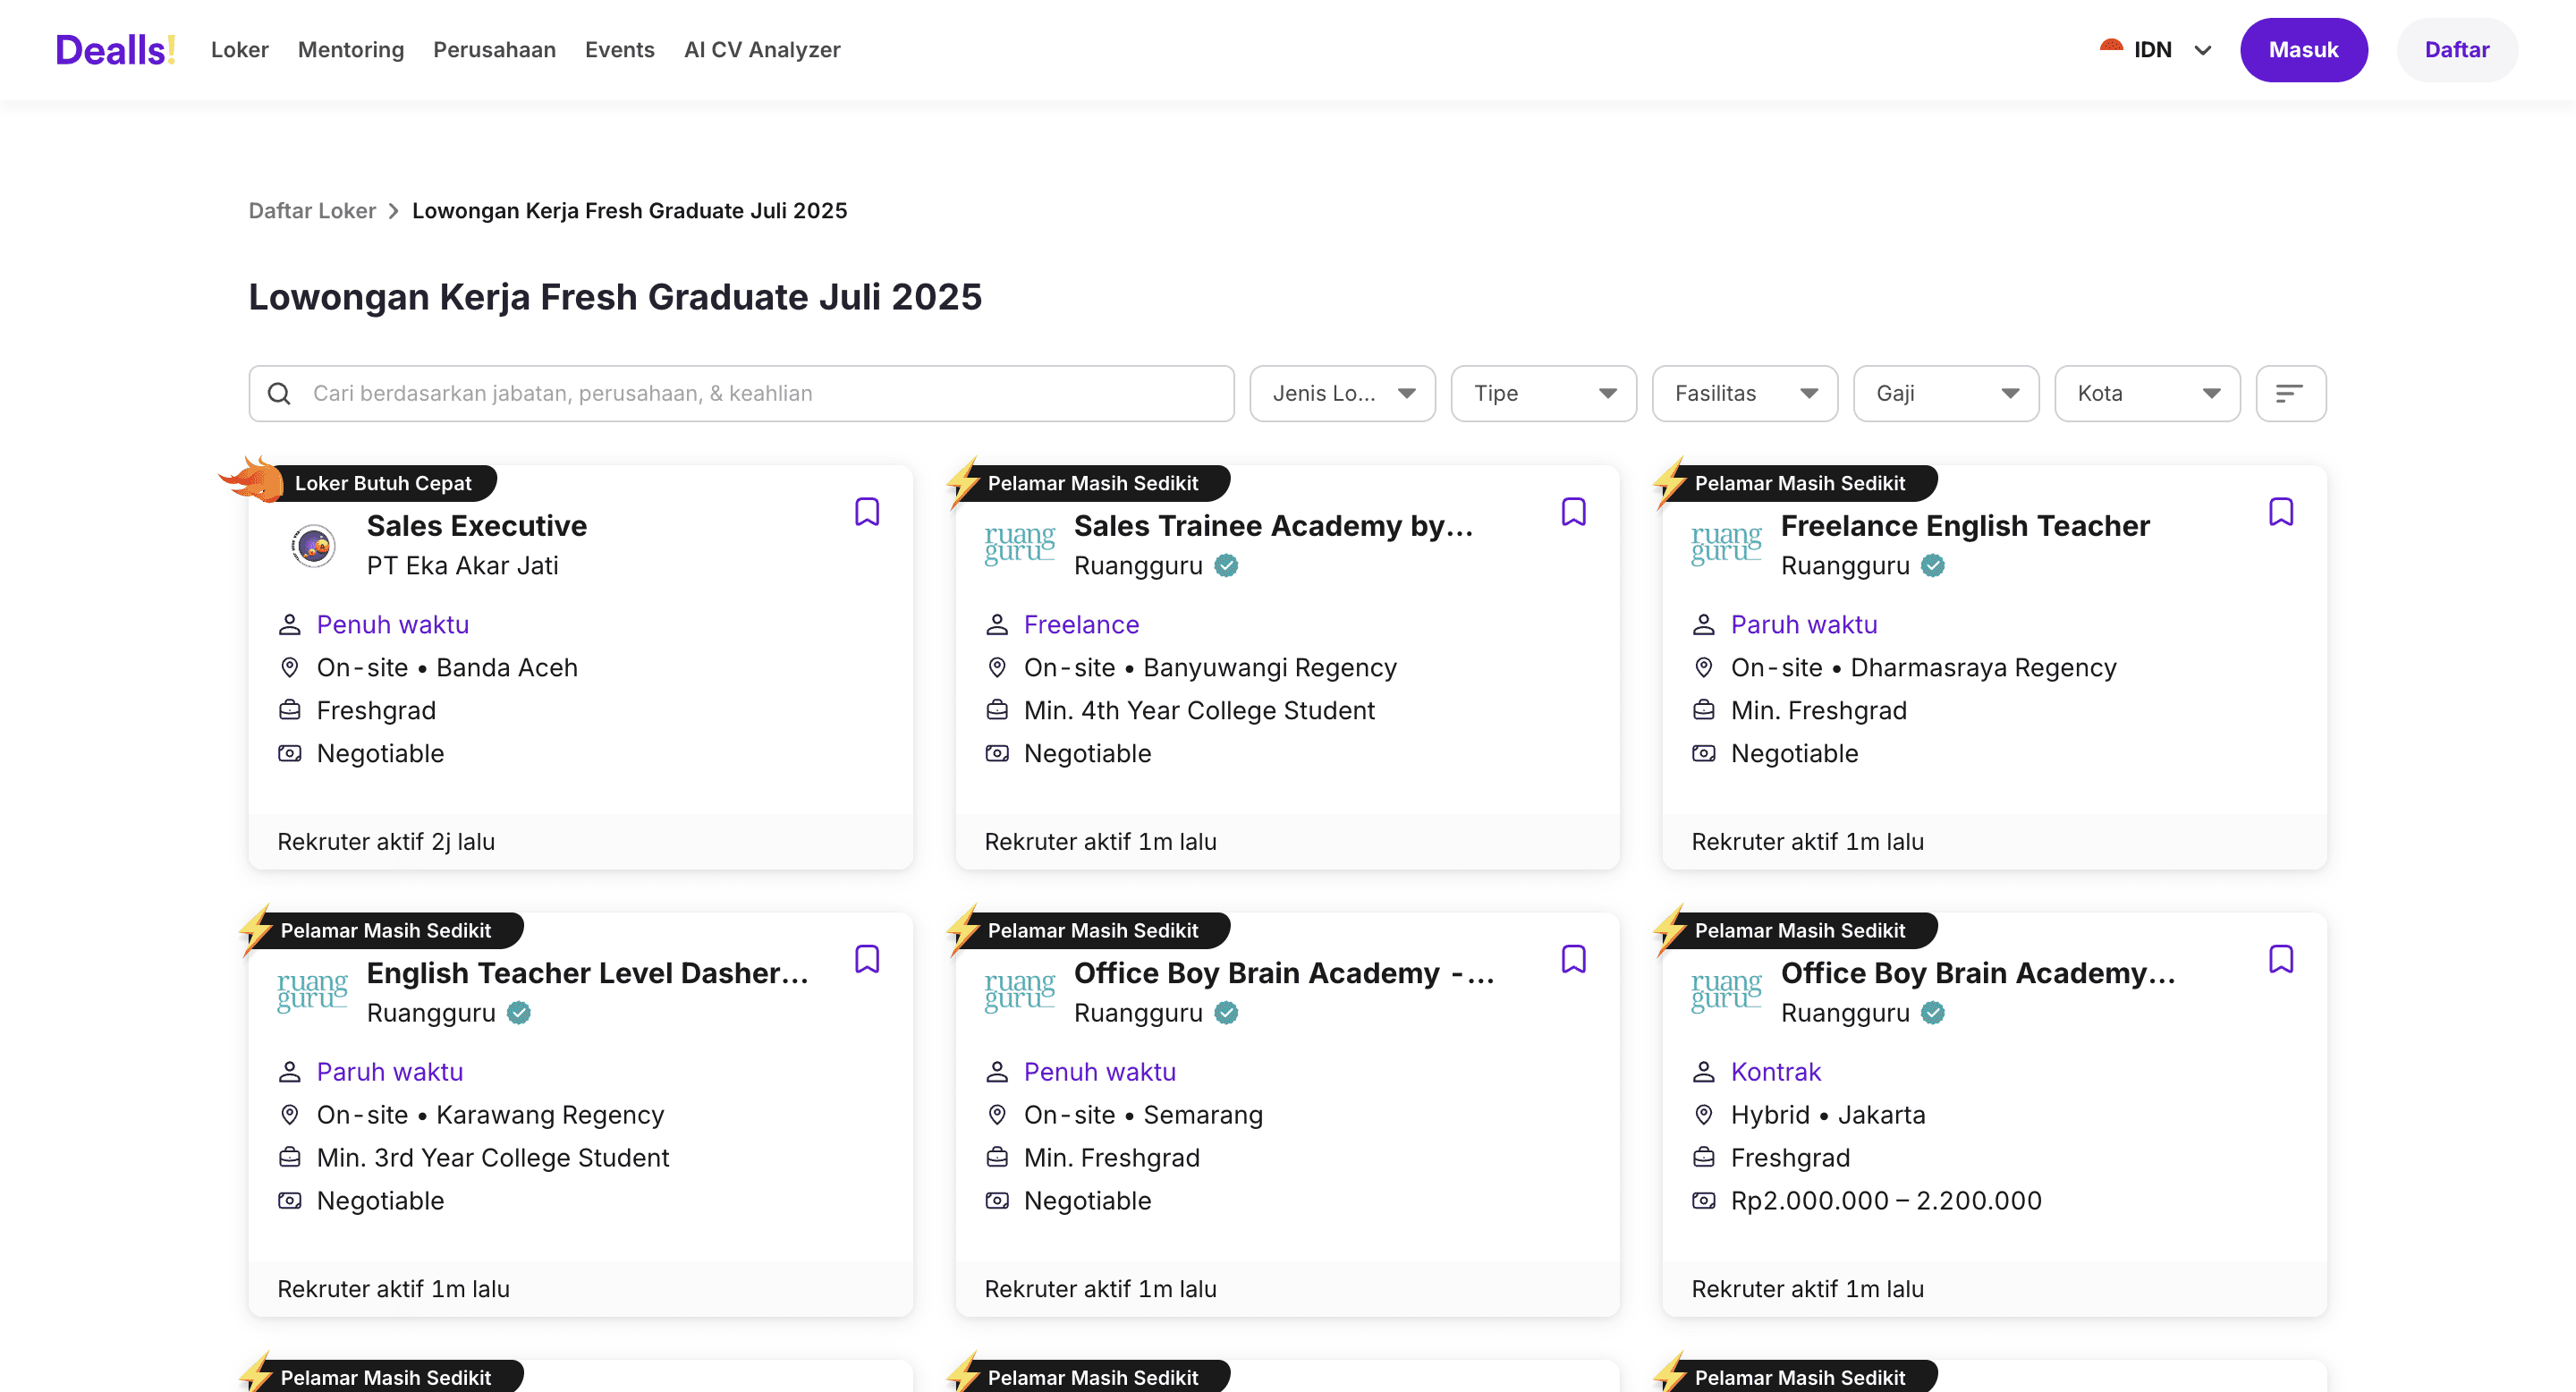Bookmark the Semarang Office Boy Brain Academy job

1573,959
